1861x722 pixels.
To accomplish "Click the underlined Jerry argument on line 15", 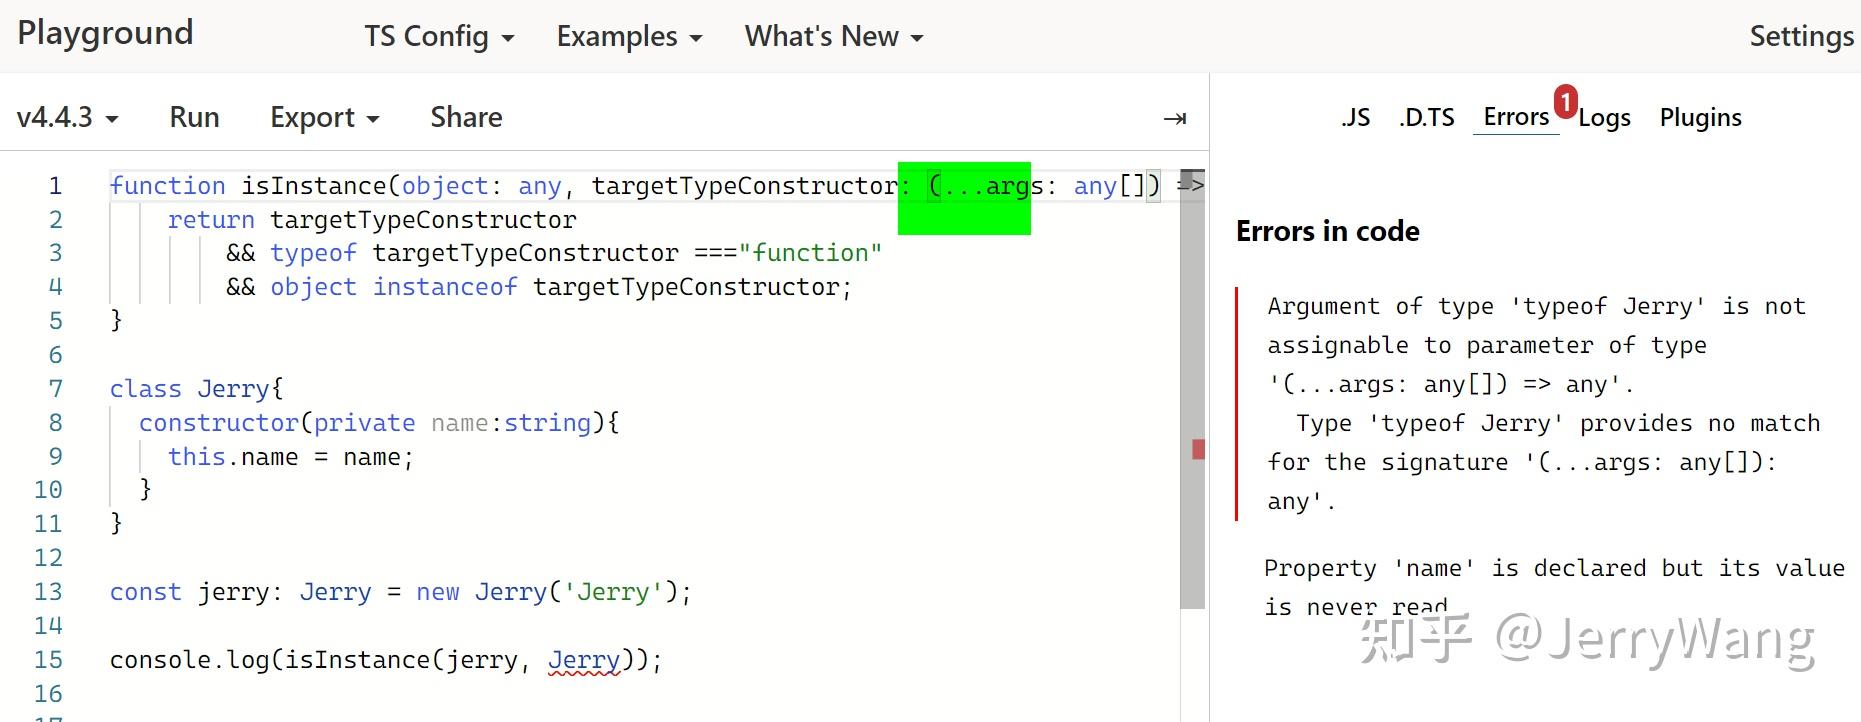I will click(584, 661).
